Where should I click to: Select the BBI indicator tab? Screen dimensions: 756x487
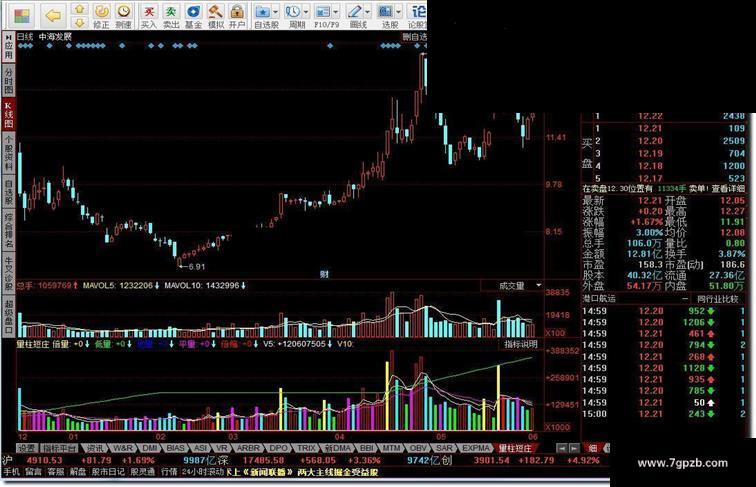367,448
